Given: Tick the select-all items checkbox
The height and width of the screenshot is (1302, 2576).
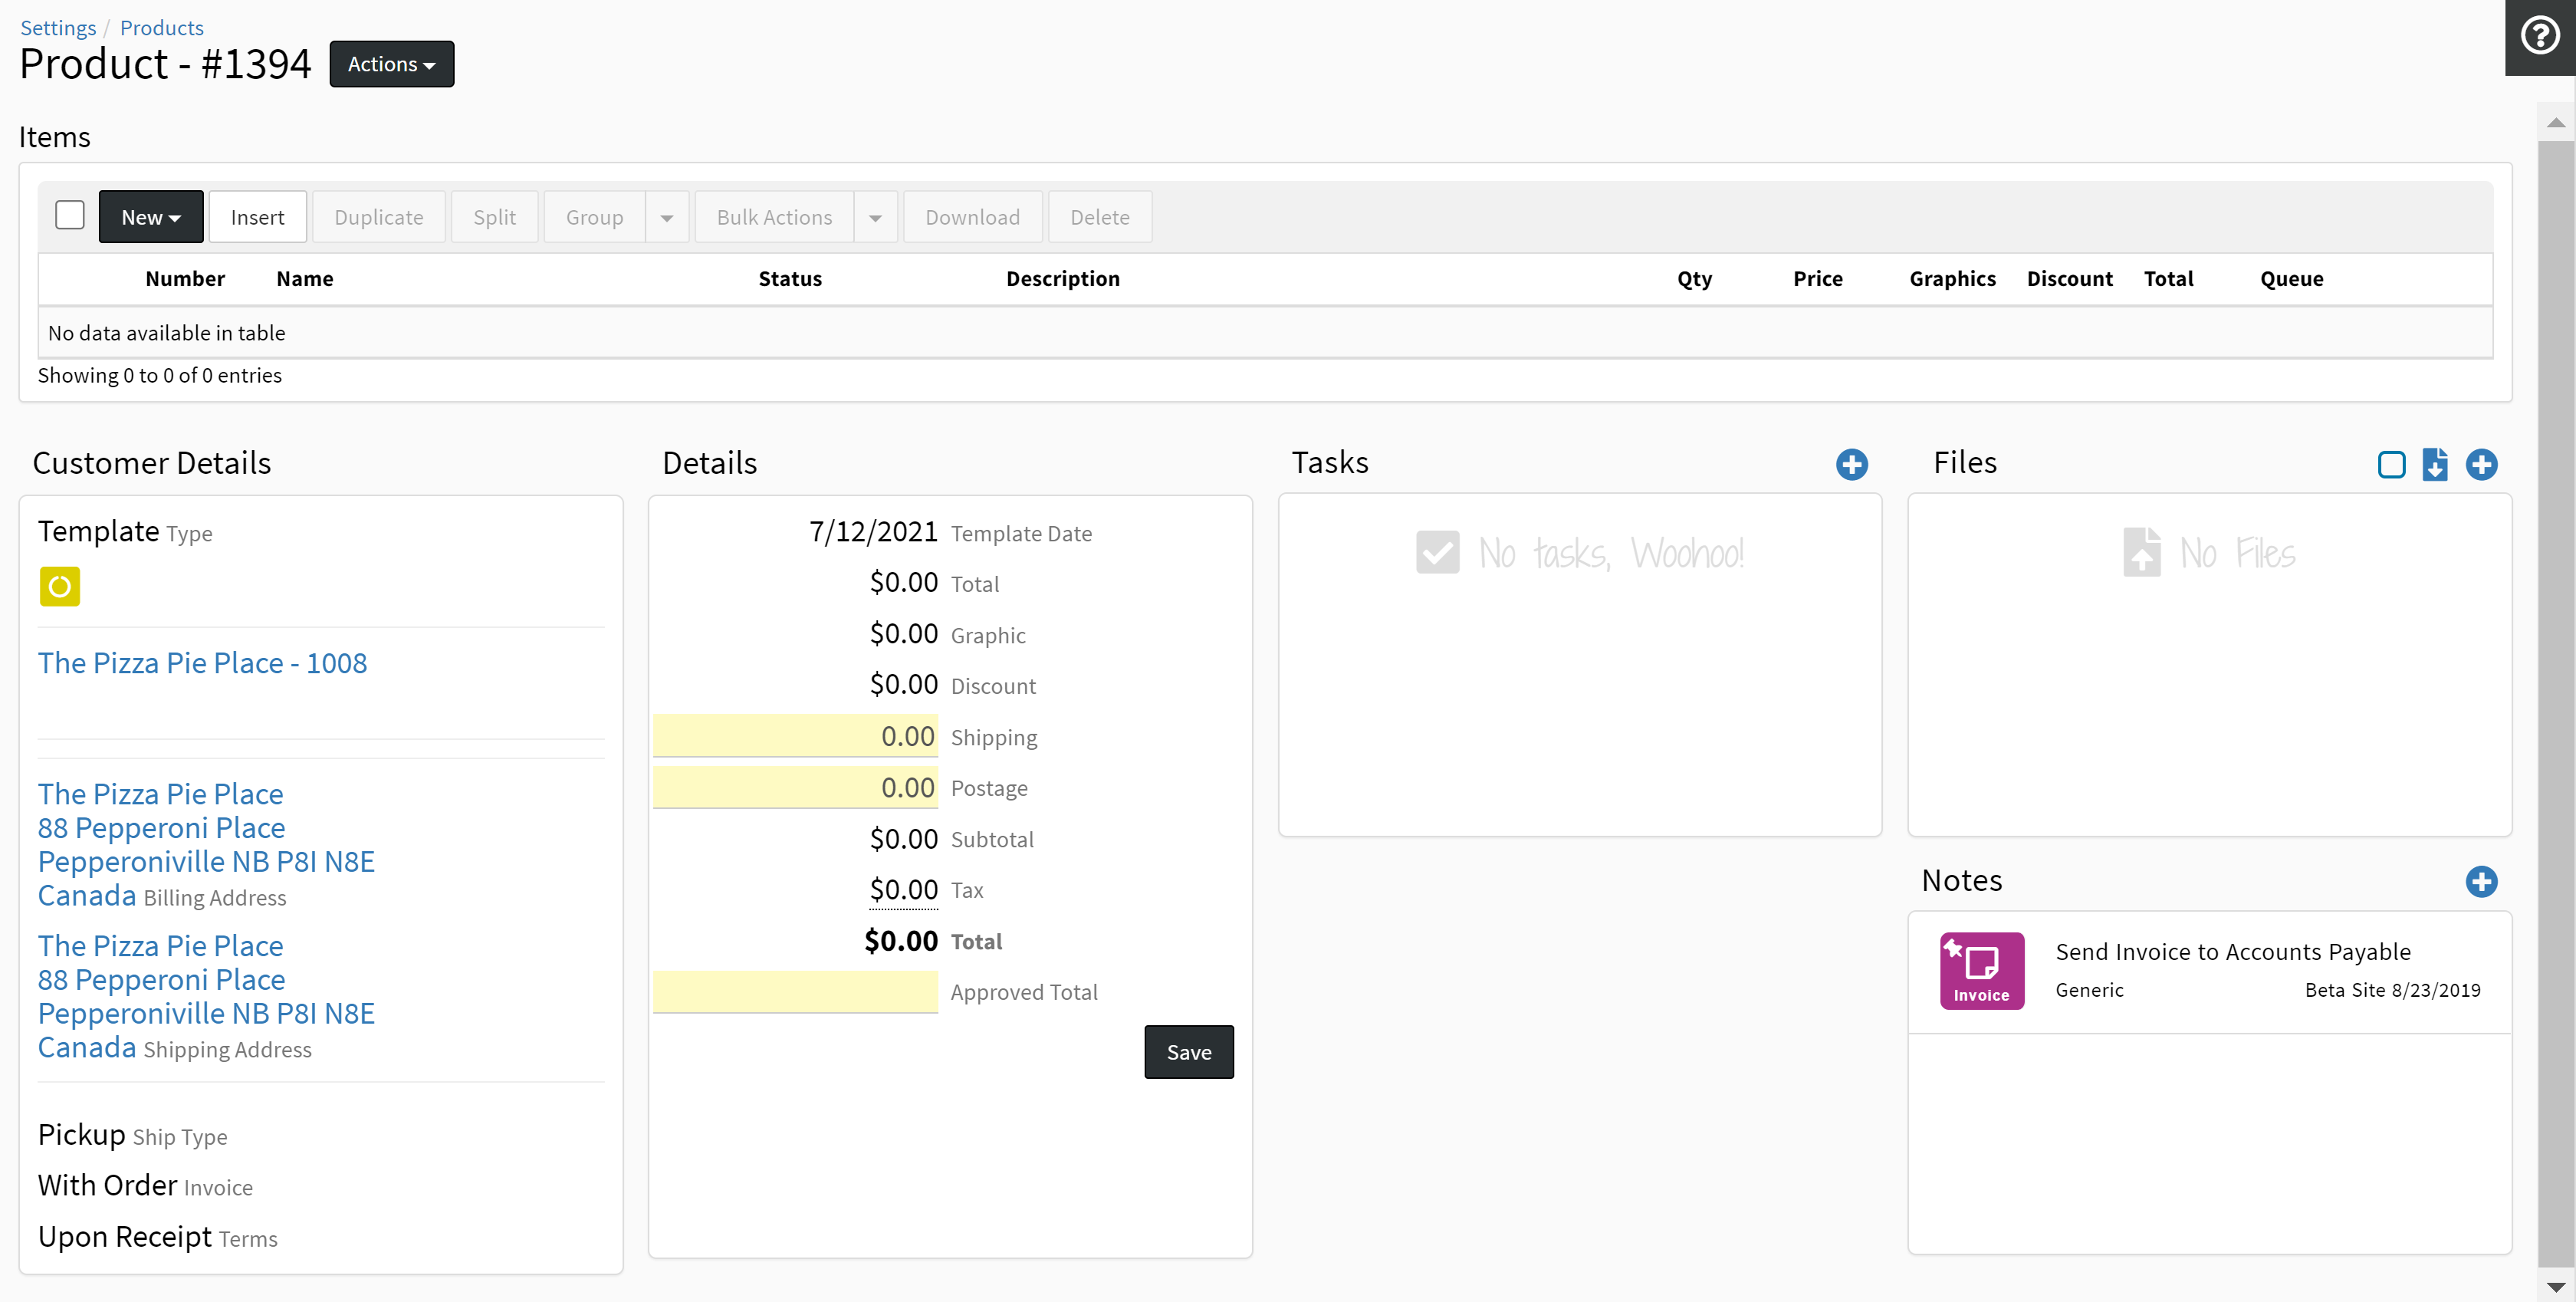Looking at the screenshot, I should [x=70, y=216].
